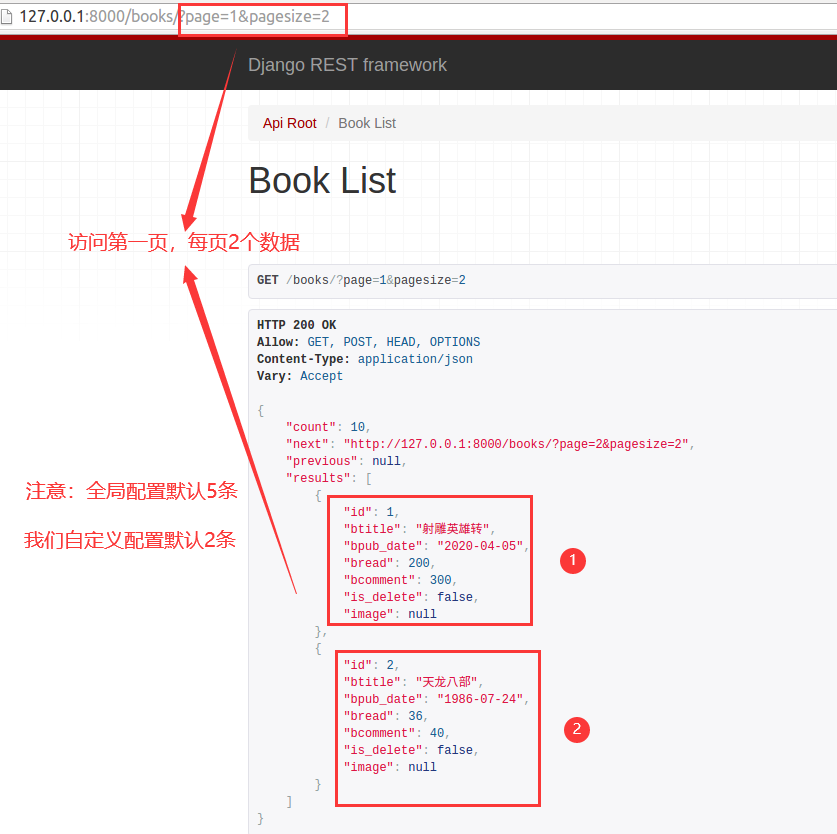This screenshot has height=834, width=837.
Task: Click bpub_date 1986-07-24 value
Action: click(x=480, y=699)
